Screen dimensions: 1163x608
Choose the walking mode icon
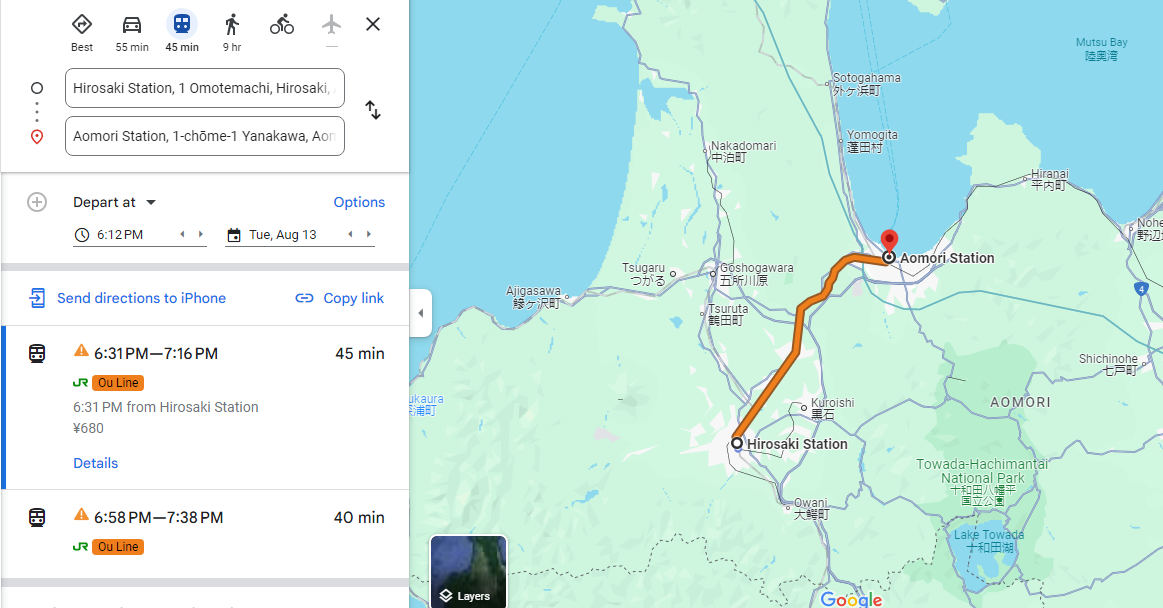coord(232,24)
